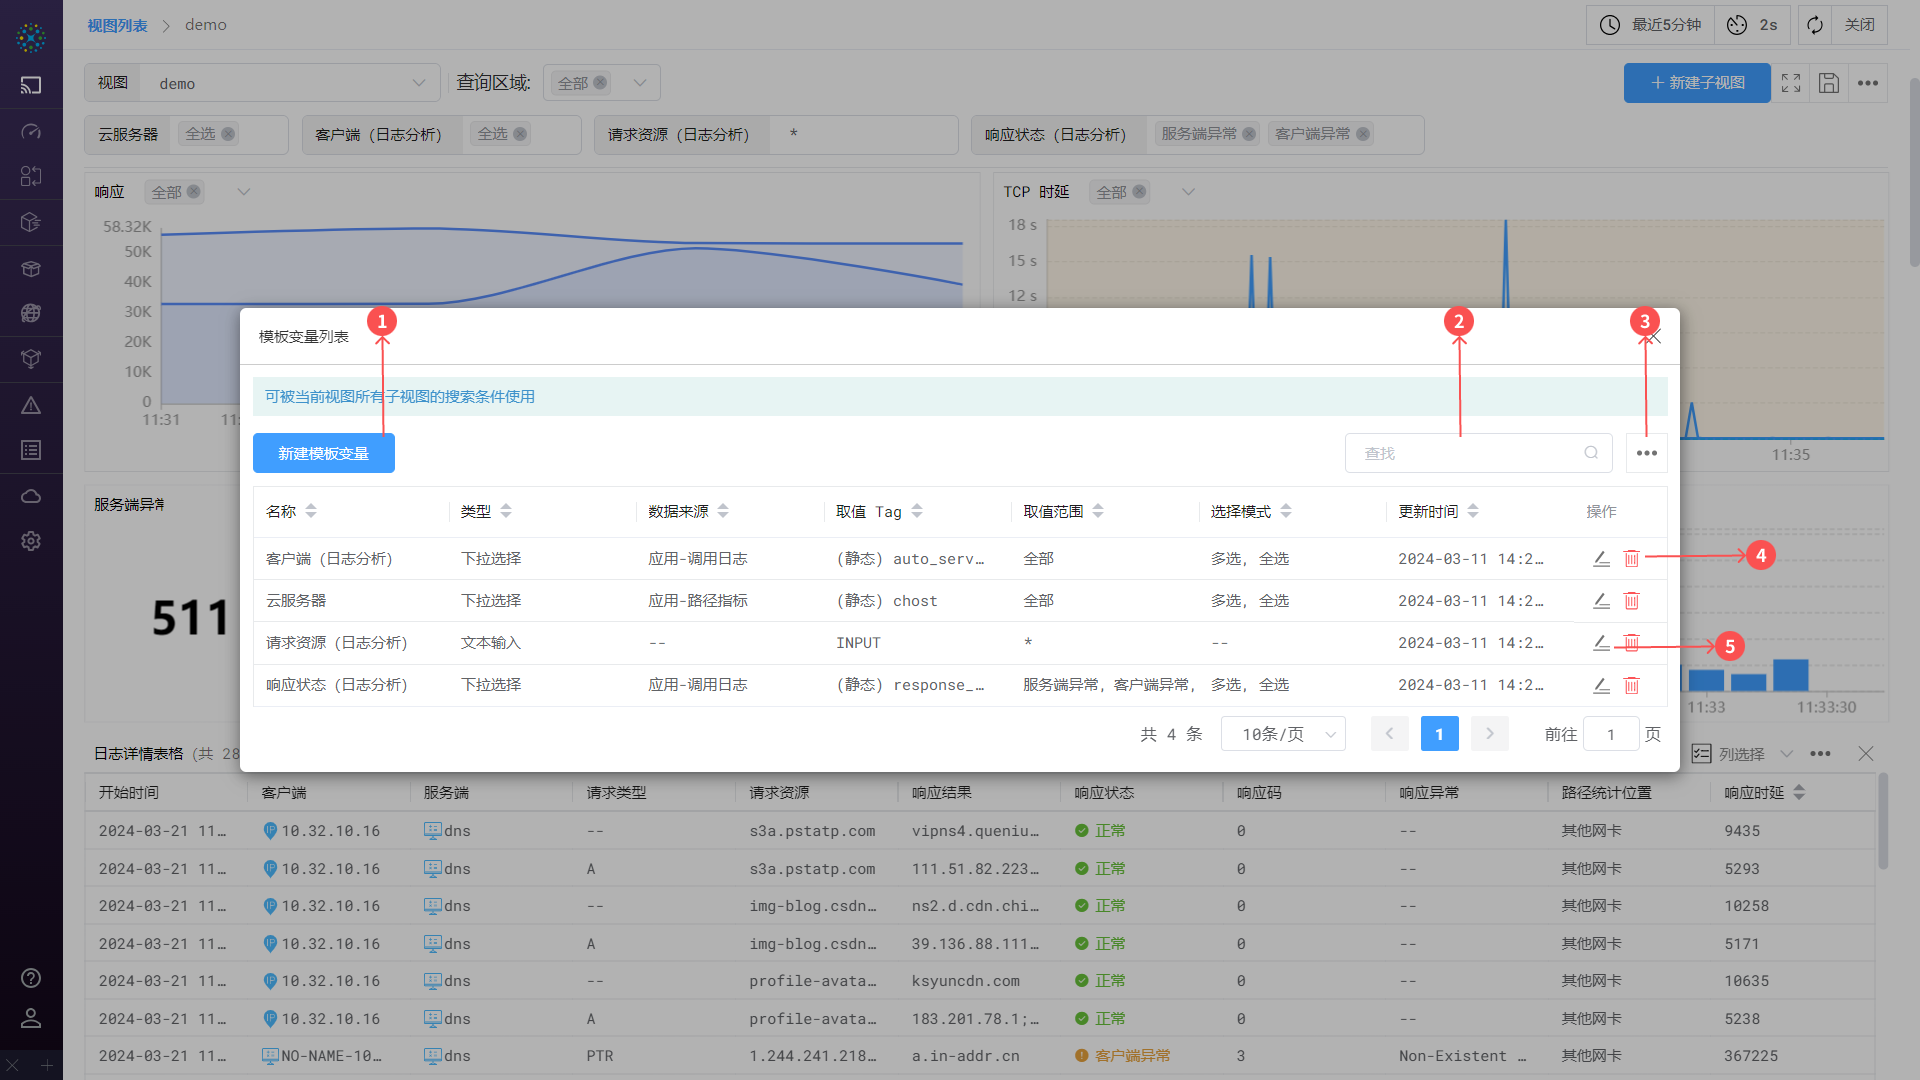Image resolution: width=1920 pixels, height=1080 pixels.
Task: Open the 查询区域 全部 dropdown
Action: tap(639, 83)
